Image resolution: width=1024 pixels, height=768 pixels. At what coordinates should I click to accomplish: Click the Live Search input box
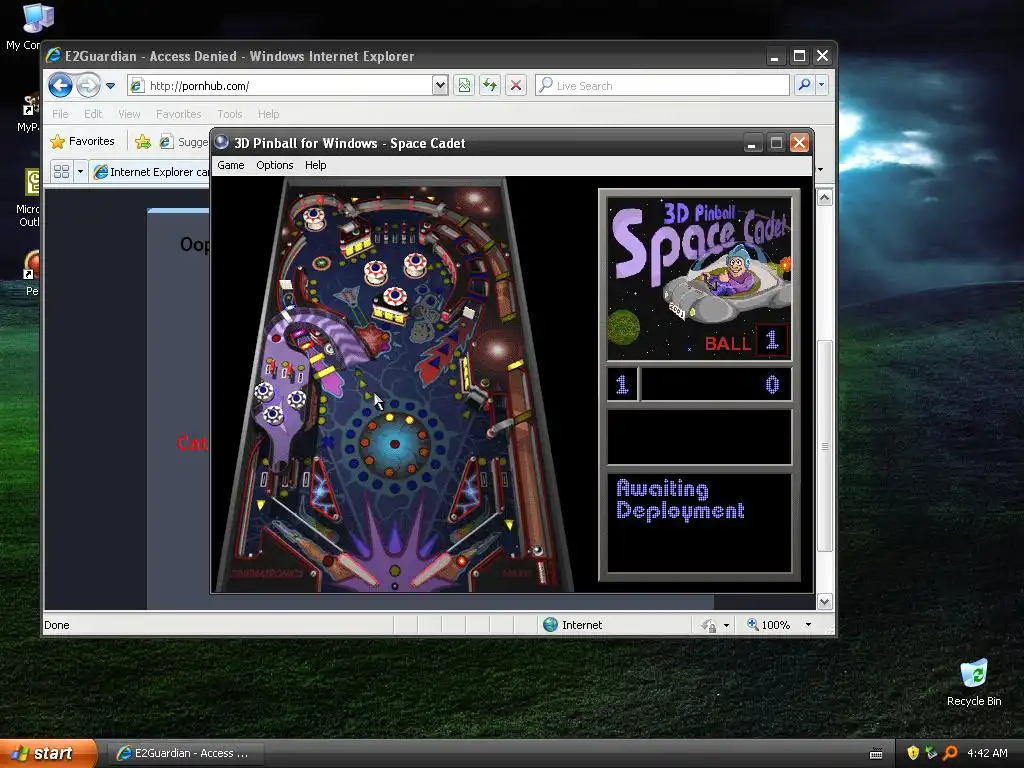click(662, 86)
